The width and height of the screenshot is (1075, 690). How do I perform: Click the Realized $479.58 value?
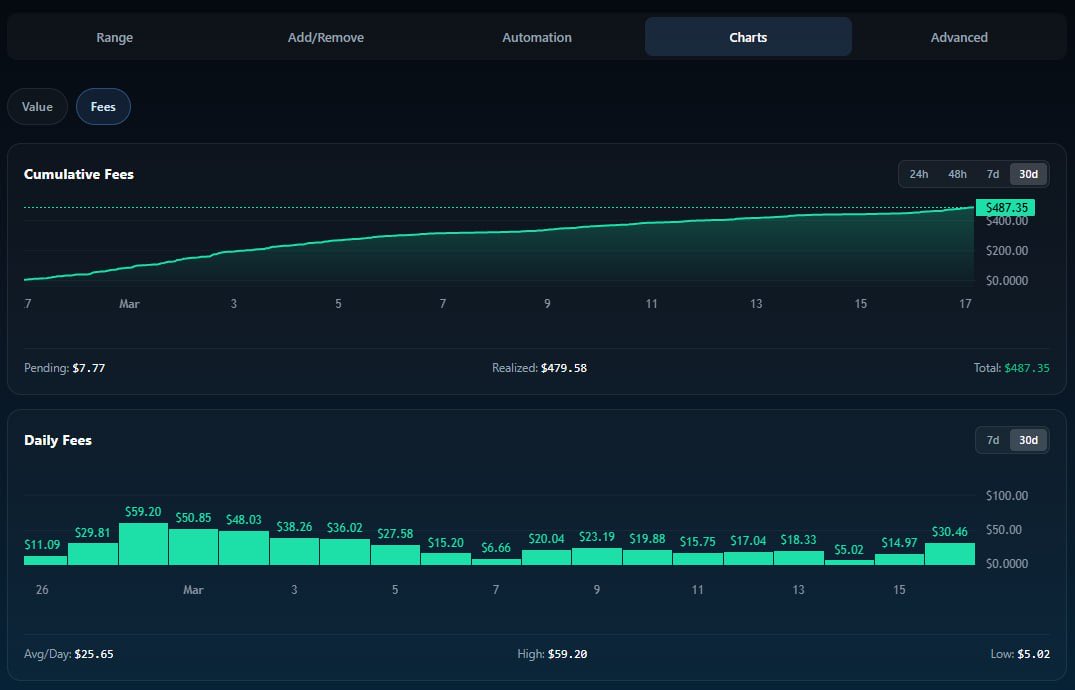point(564,368)
